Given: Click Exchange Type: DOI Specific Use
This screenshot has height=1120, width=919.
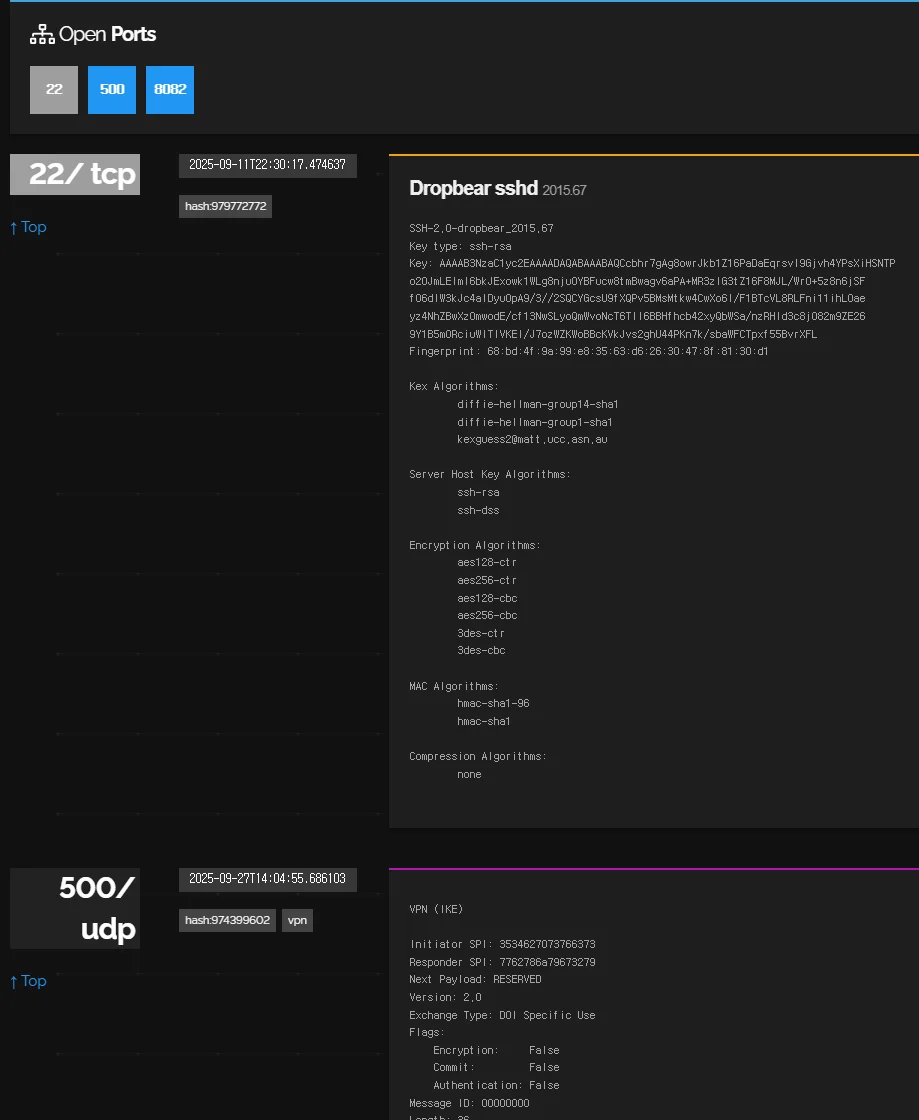Looking at the screenshot, I should (x=502, y=1015).
